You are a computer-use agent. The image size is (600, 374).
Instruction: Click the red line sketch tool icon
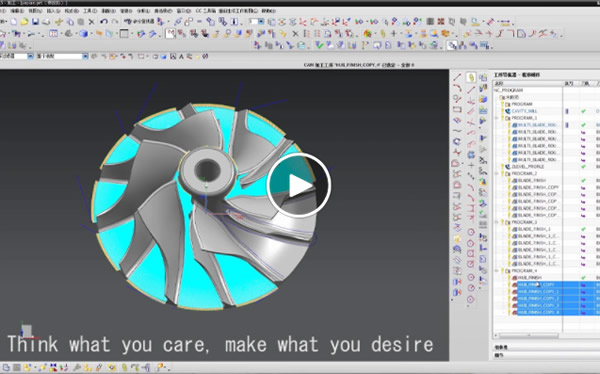pos(457,77)
